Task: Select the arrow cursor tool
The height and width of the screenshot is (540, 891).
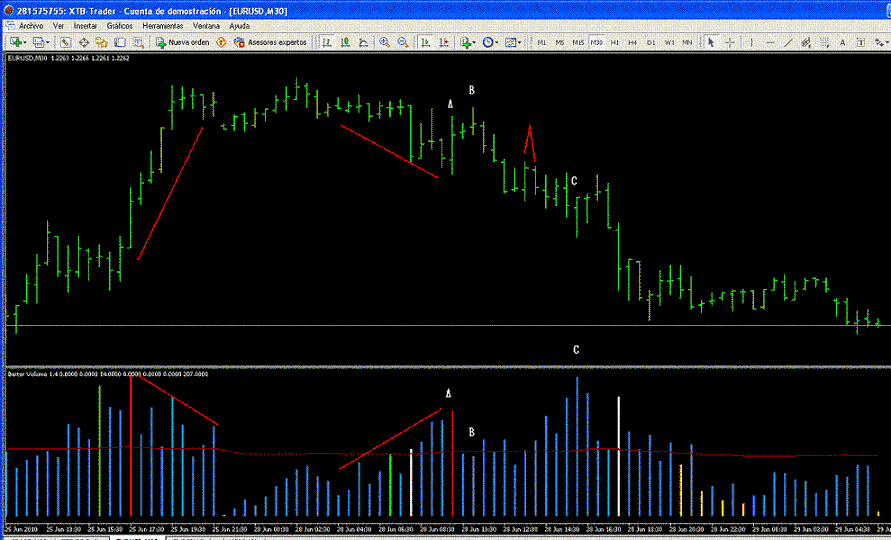Action: point(711,43)
